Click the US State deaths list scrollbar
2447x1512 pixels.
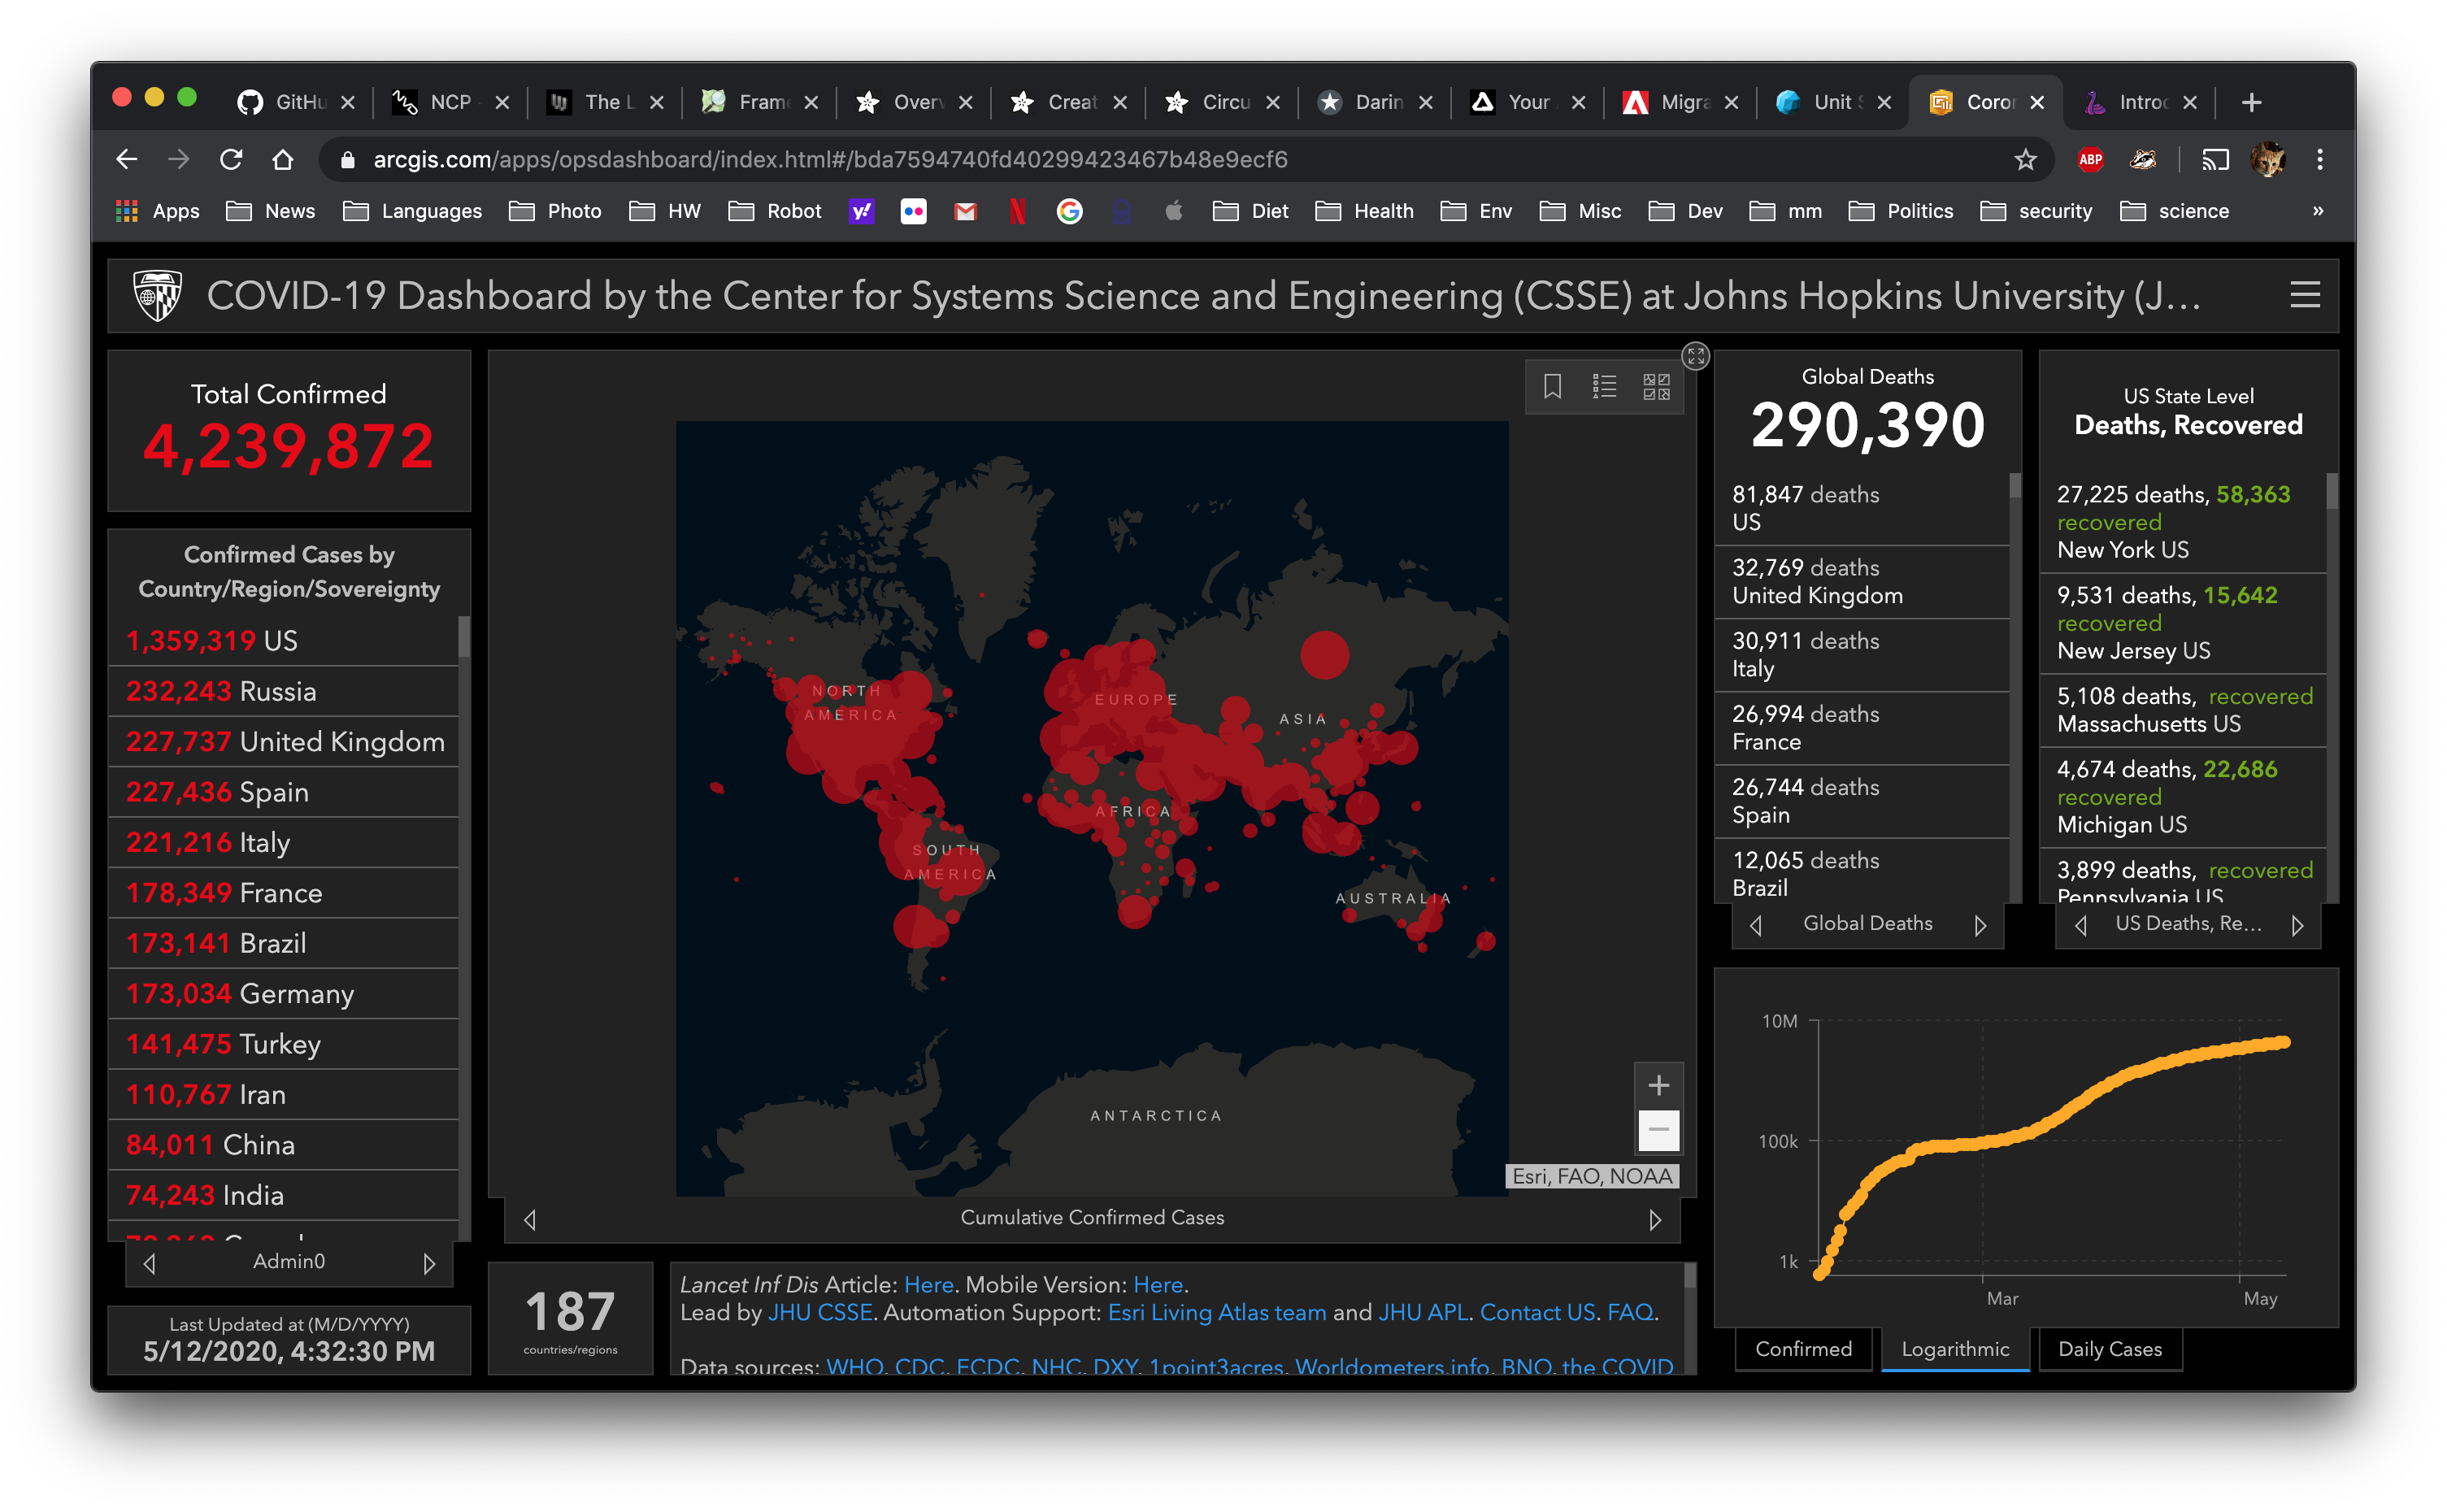click(2332, 491)
